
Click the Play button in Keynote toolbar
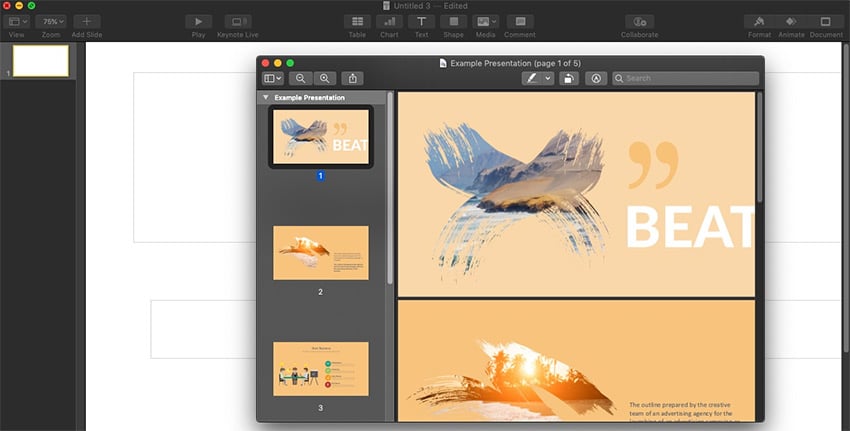(200, 21)
